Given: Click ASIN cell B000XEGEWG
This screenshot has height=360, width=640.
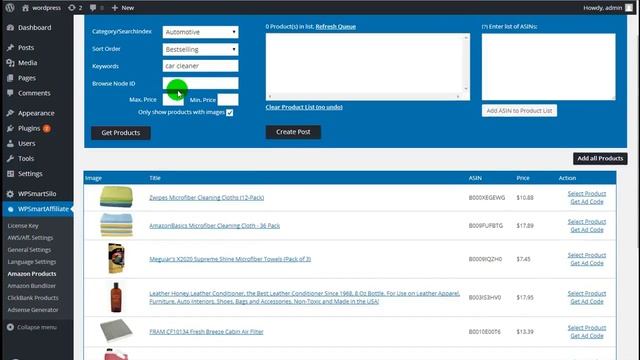Looking at the screenshot, I should point(487,198).
